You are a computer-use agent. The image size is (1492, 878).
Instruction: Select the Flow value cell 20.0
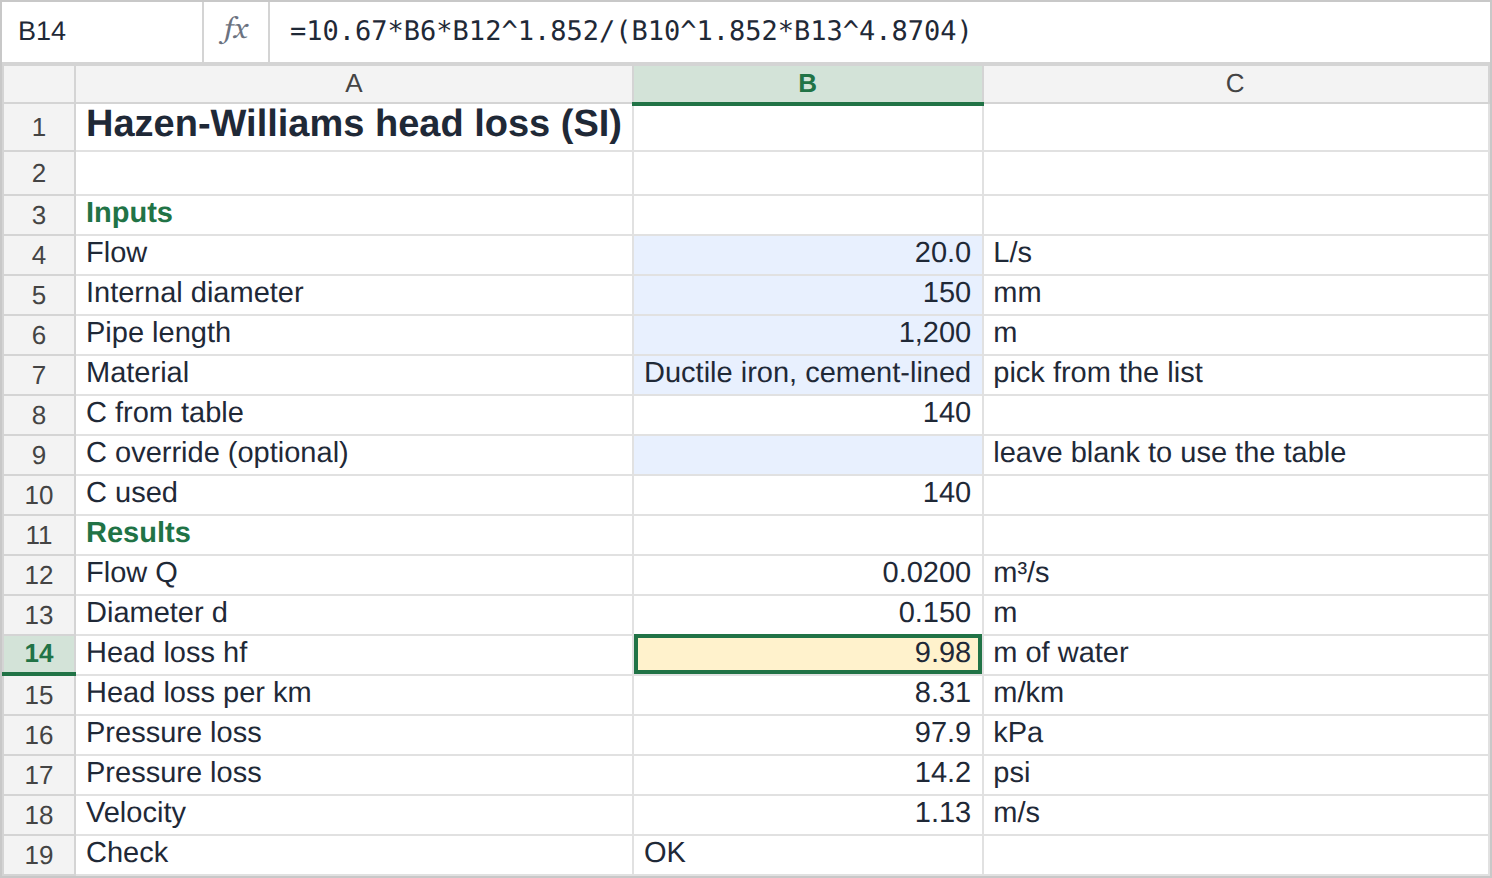[x=808, y=254]
